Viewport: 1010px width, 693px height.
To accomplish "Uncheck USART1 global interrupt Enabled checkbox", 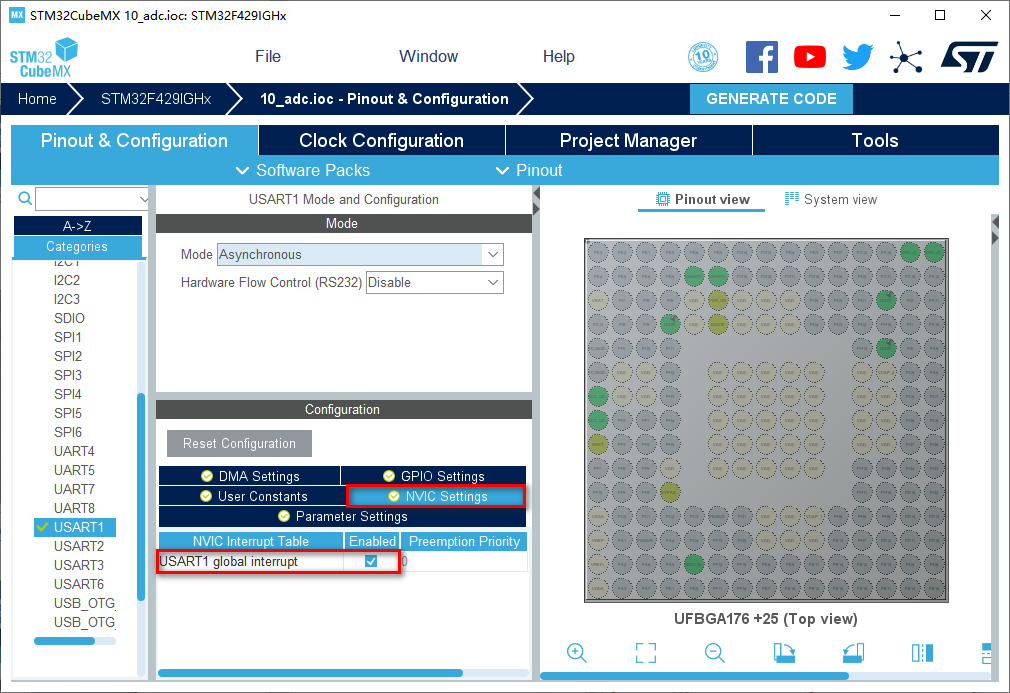I will pyautogui.click(x=371, y=562).
